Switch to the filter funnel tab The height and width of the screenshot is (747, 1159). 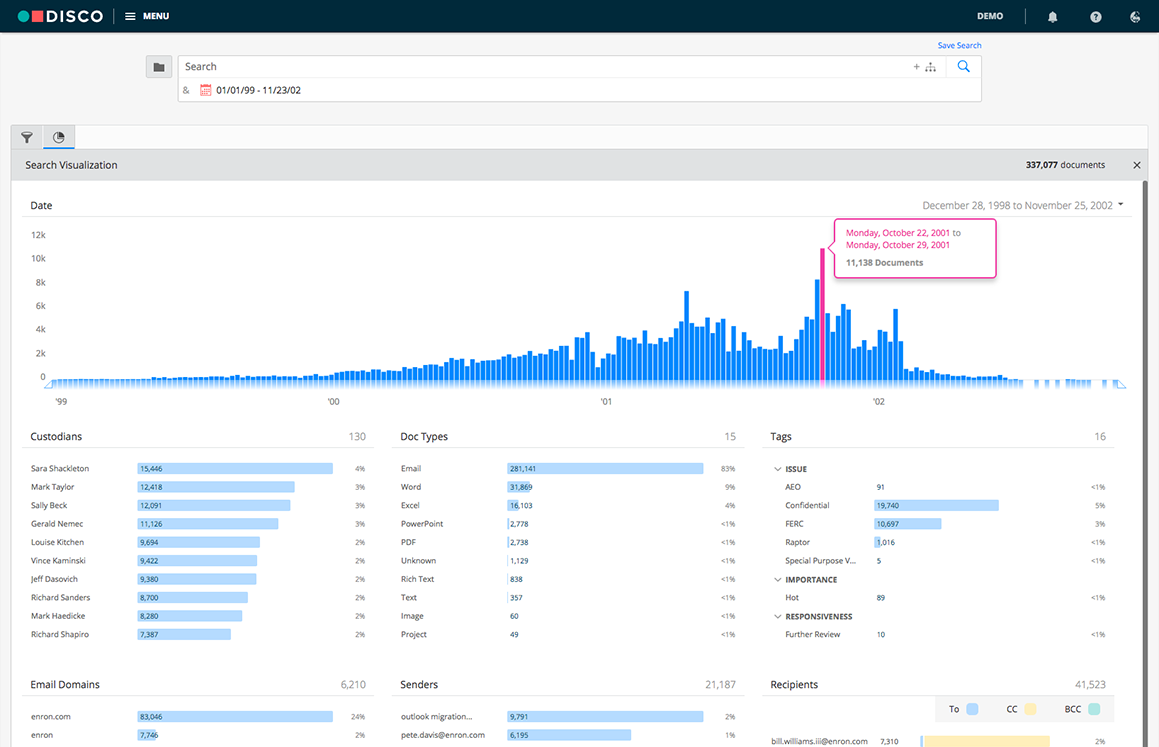click(27, 137)
